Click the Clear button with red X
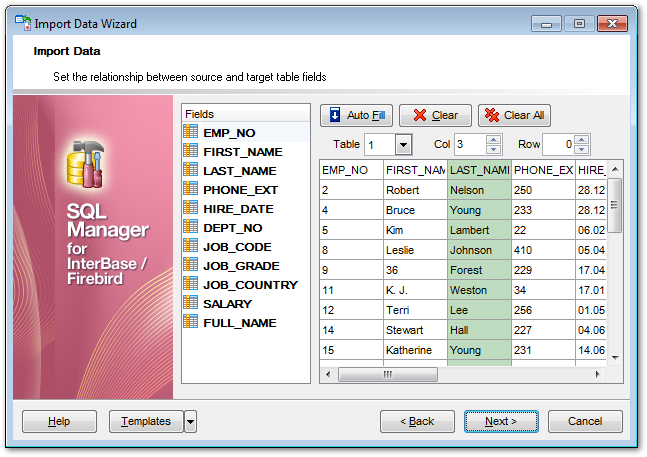Image resolution: width=647 pixels, height=457 pixels. tap(434, 115)
